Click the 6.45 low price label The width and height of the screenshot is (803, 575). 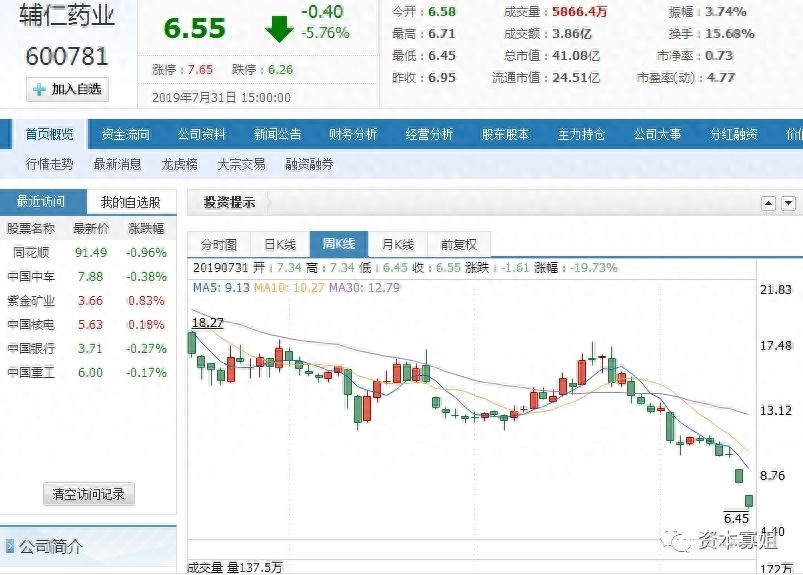coord(736,518)
